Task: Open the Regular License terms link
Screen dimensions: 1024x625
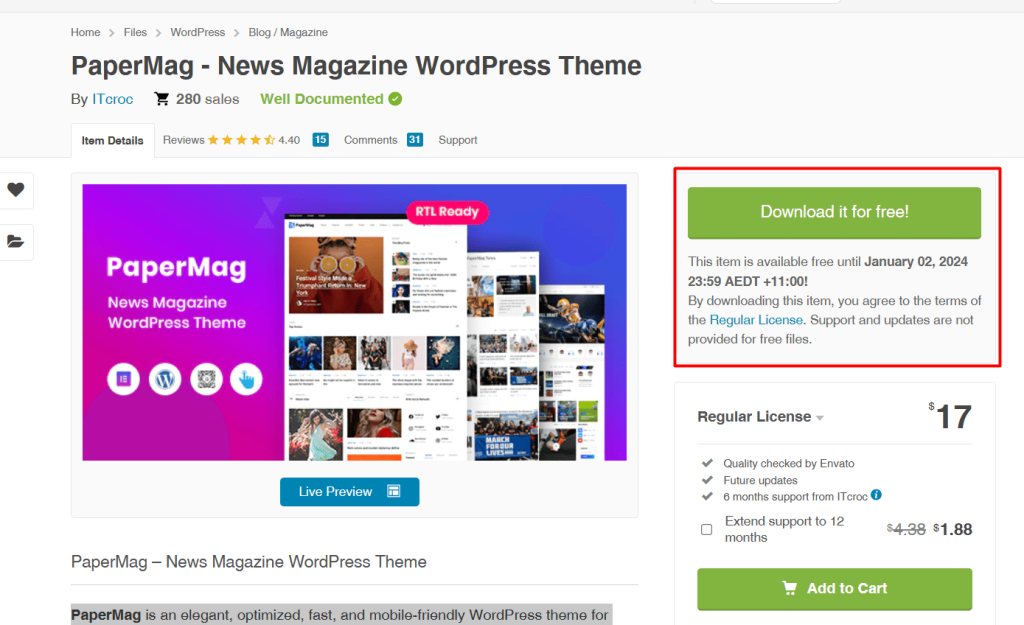Action: (x=755, y=321)
